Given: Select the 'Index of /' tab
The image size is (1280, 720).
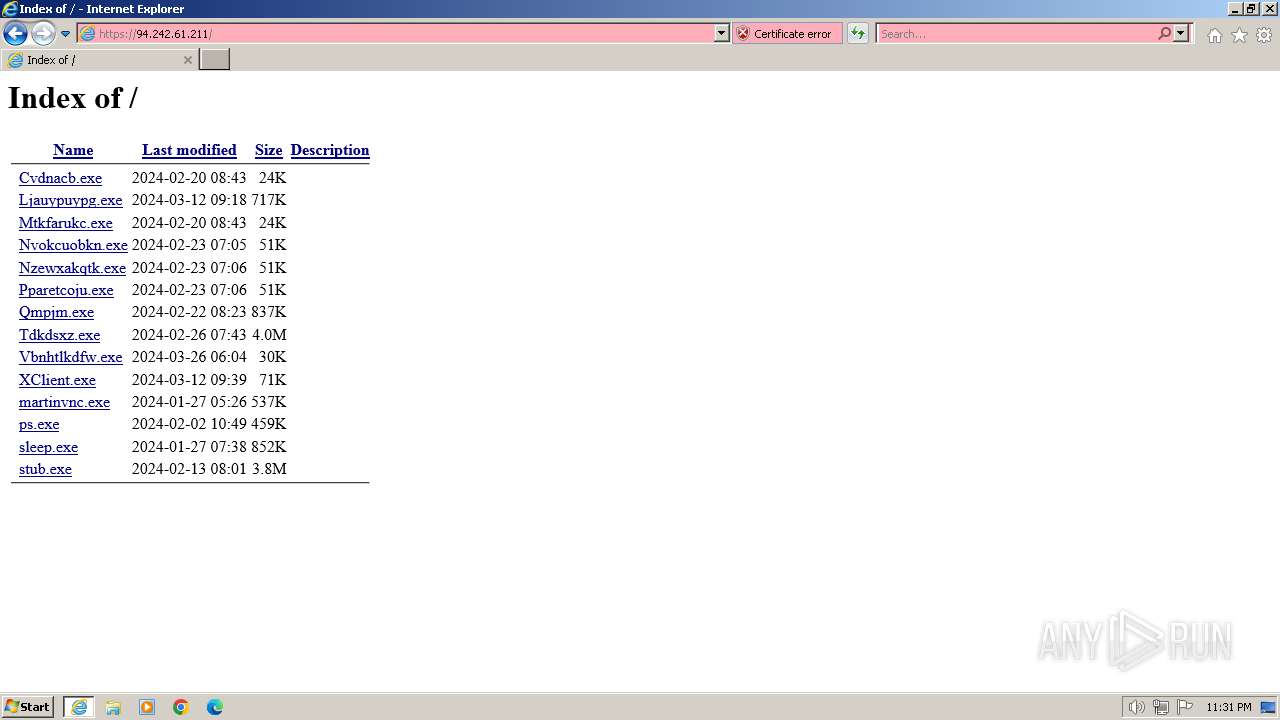Looking at the screenshot, I should pos(99,60).
